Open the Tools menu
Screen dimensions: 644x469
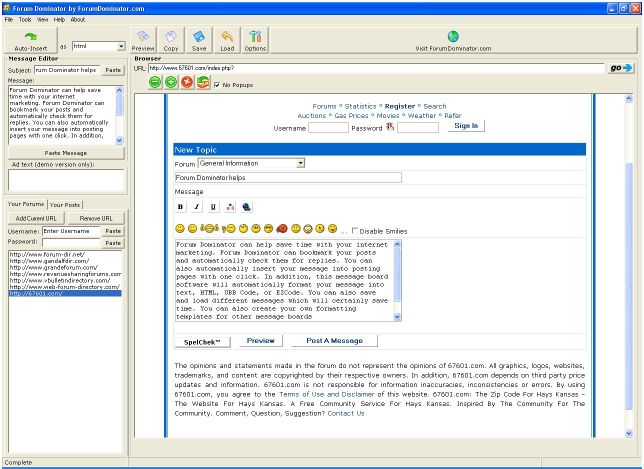coord(25,19)
